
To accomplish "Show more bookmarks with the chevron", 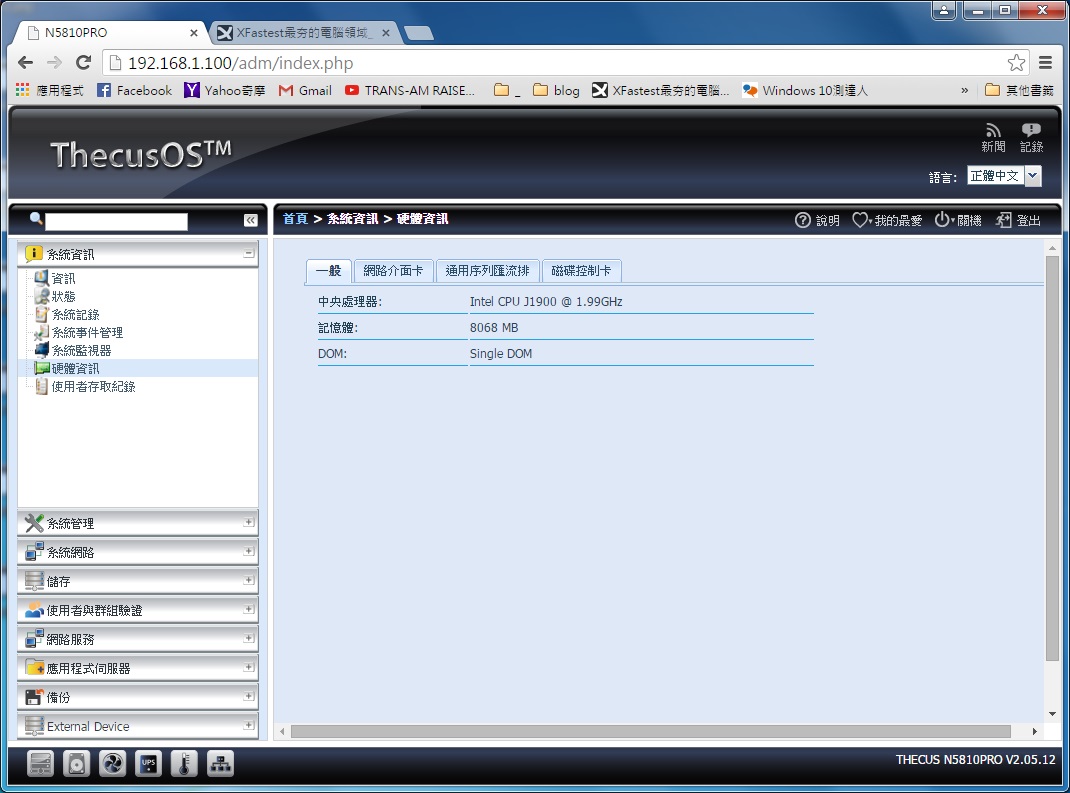I will coord(964,90).
